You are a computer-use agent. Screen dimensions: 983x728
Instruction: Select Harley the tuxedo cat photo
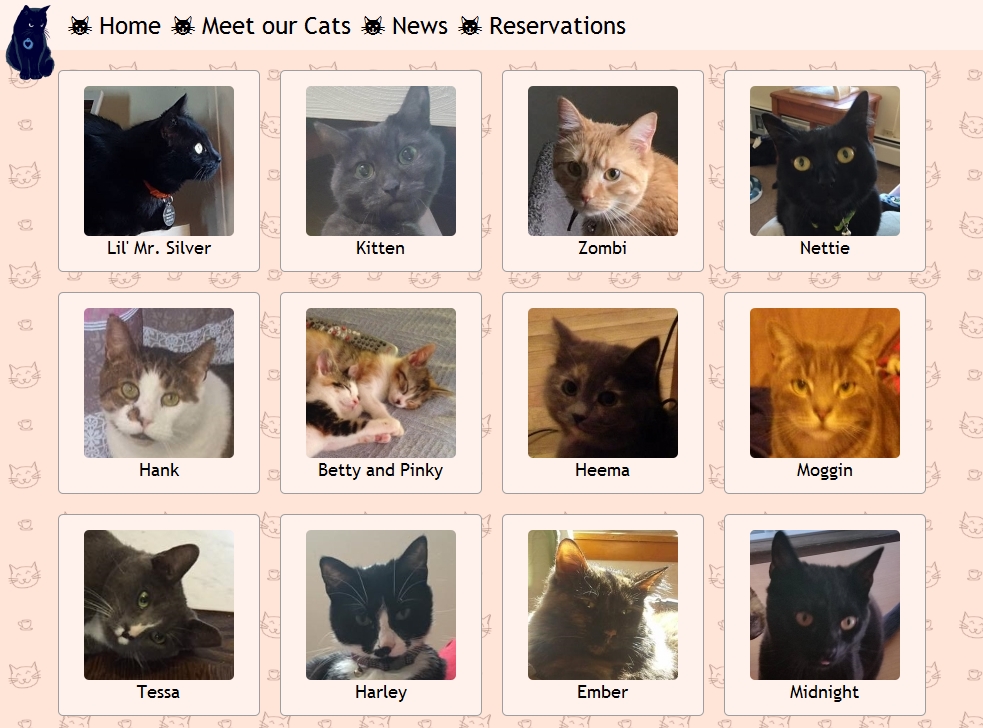pyautogui.click(x=381, y=604)
